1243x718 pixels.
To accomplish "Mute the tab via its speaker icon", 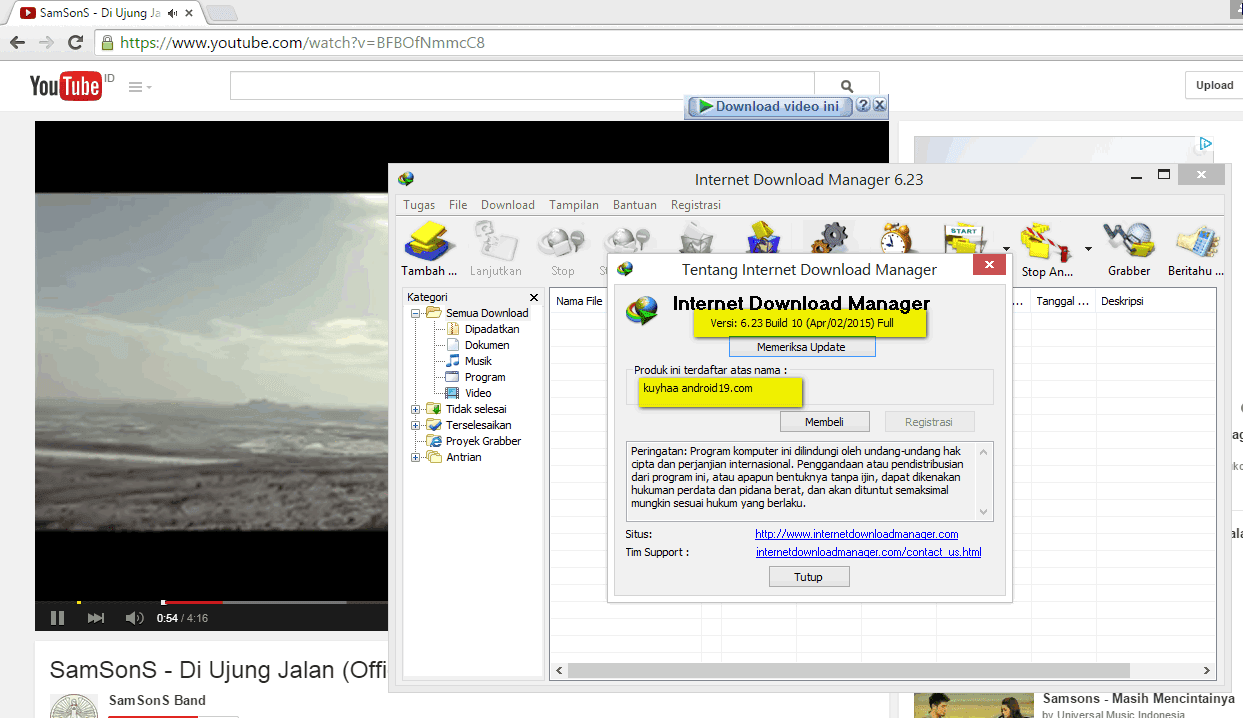I will (174, 13).
